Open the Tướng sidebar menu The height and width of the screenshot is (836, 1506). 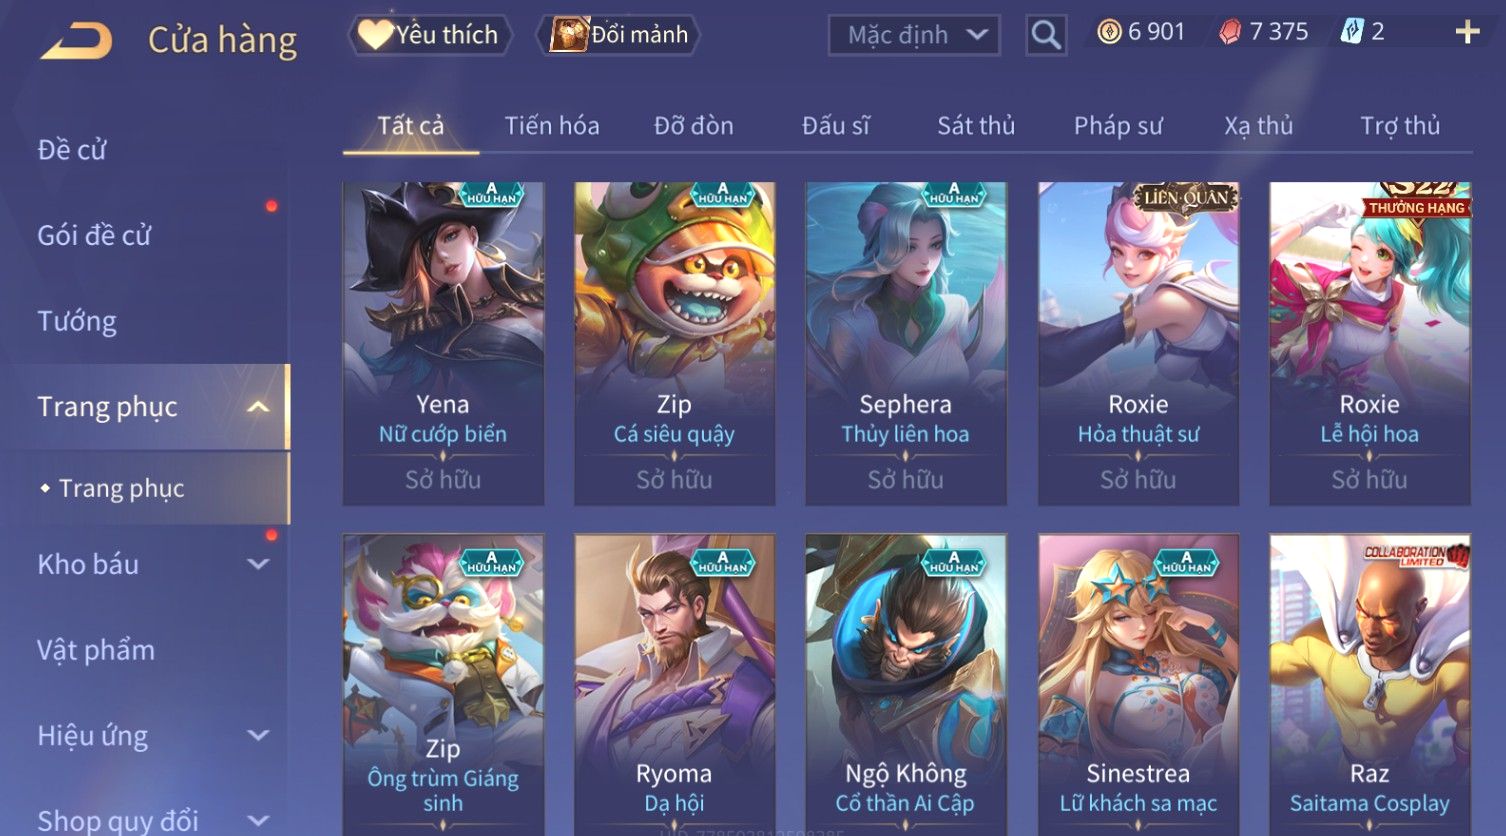point(77,321)
